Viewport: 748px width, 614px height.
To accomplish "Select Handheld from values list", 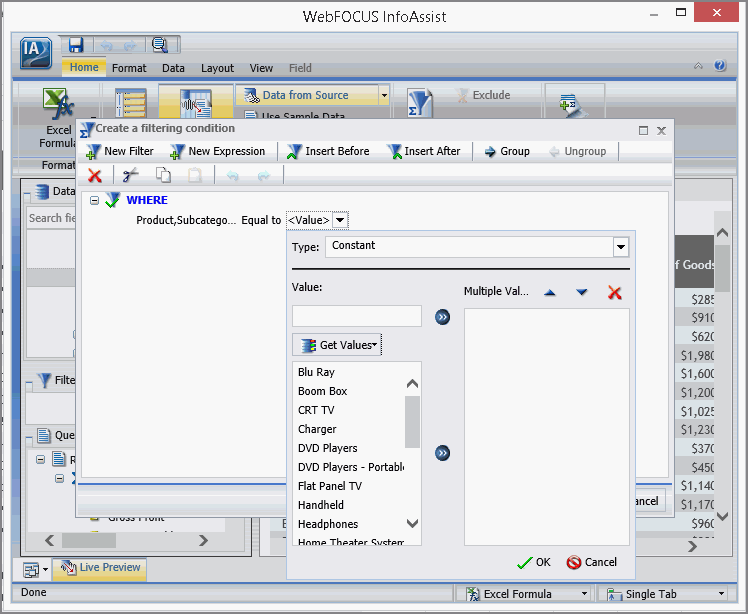I will point(321,505).
